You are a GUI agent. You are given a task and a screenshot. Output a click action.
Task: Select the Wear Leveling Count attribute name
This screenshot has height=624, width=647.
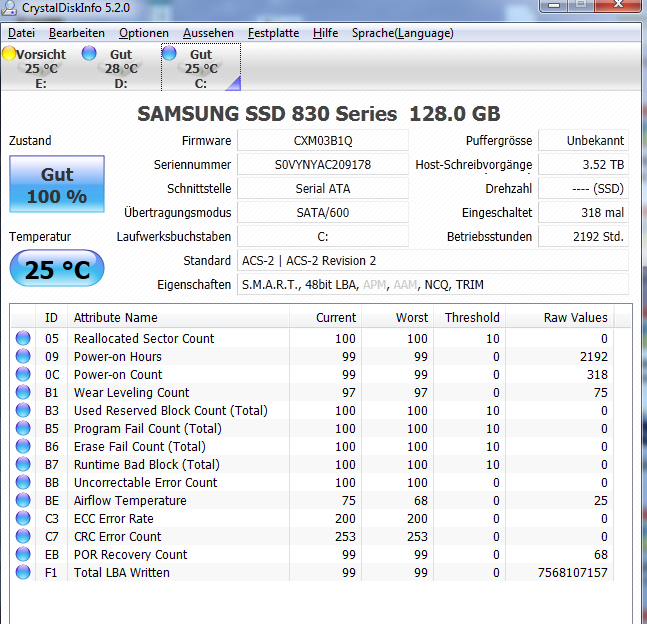click(131, 392)
